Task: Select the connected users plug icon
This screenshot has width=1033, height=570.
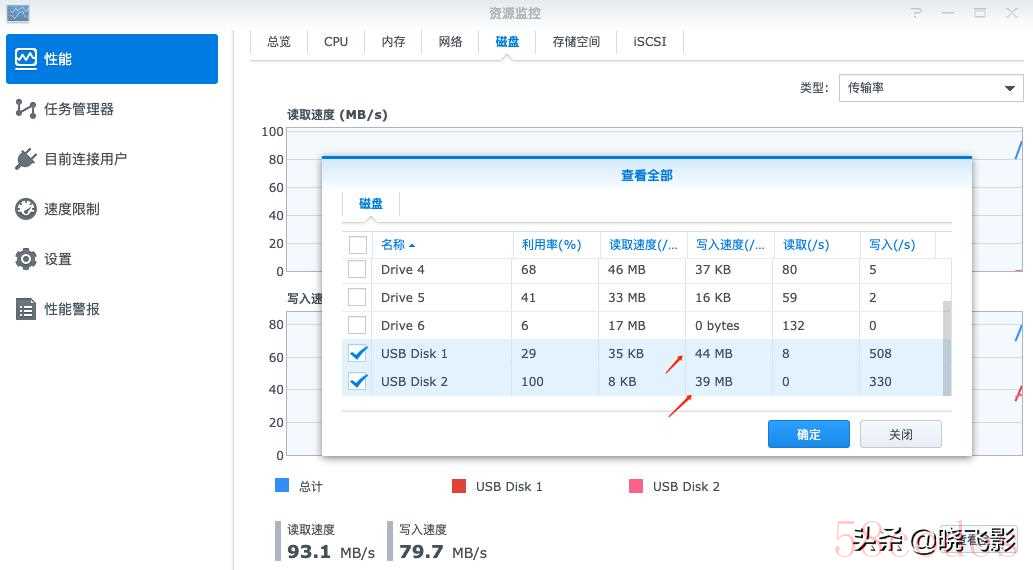Action: (26, 159)
